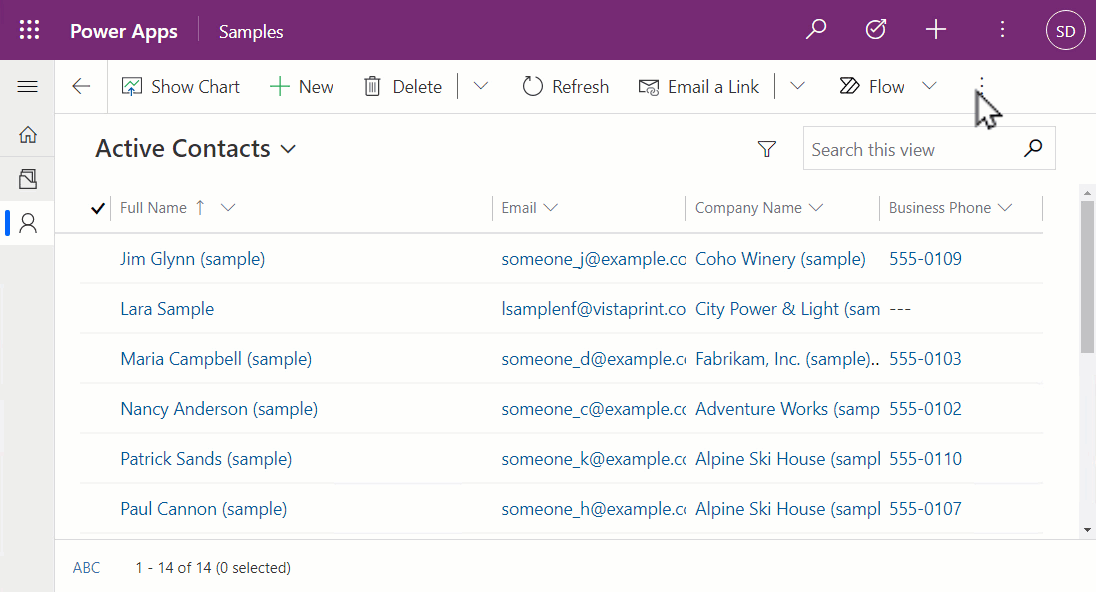Open the view filter funnel icon
The image size is (1096, 592).
[767, 149]
